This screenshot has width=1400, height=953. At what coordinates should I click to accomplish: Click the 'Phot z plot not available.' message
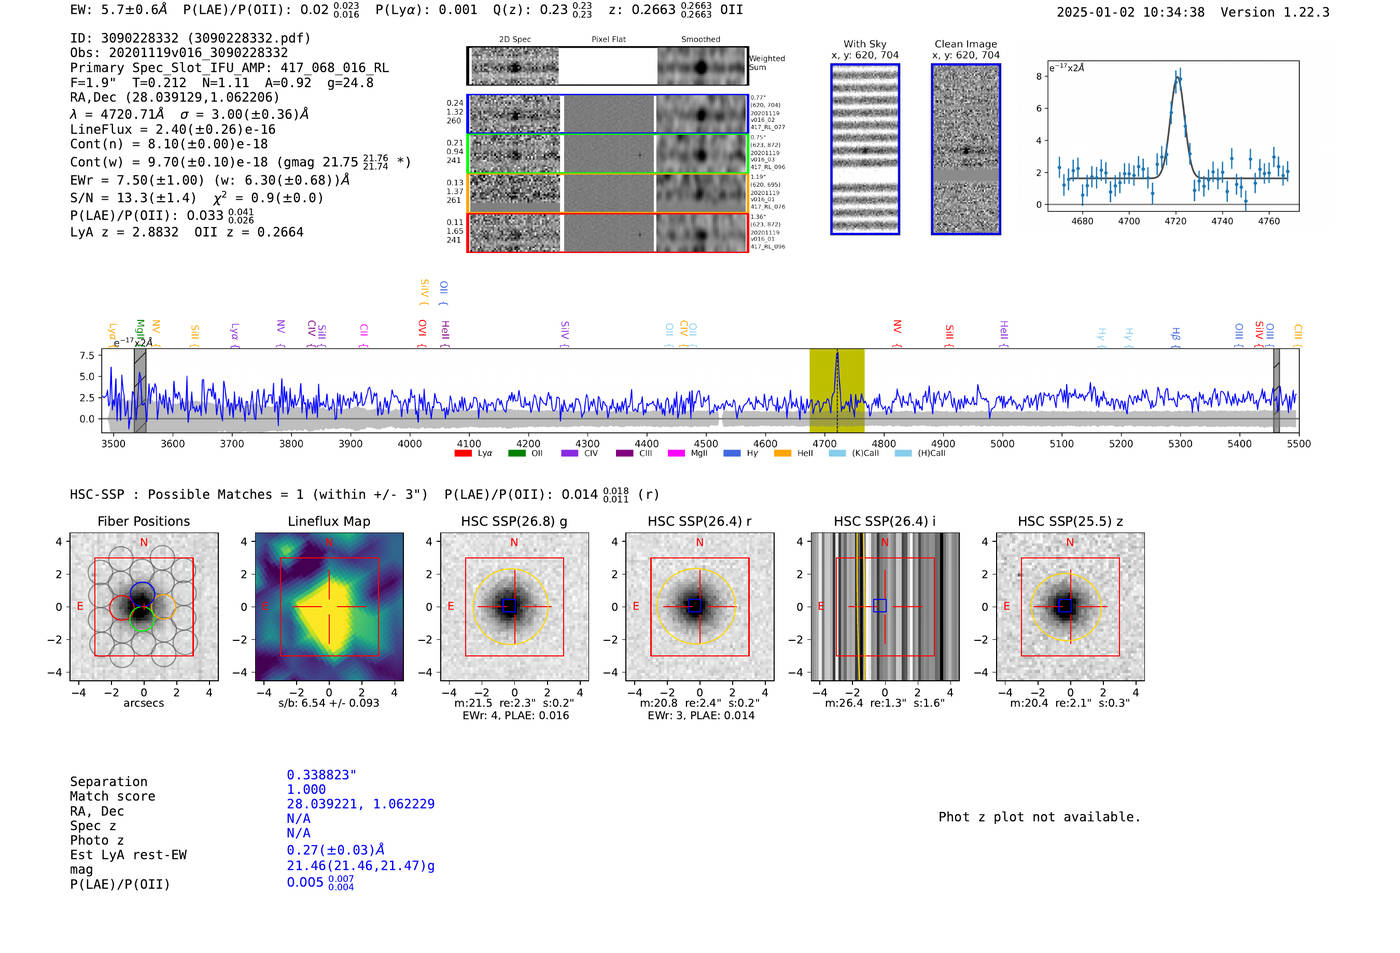(1039, 817)
